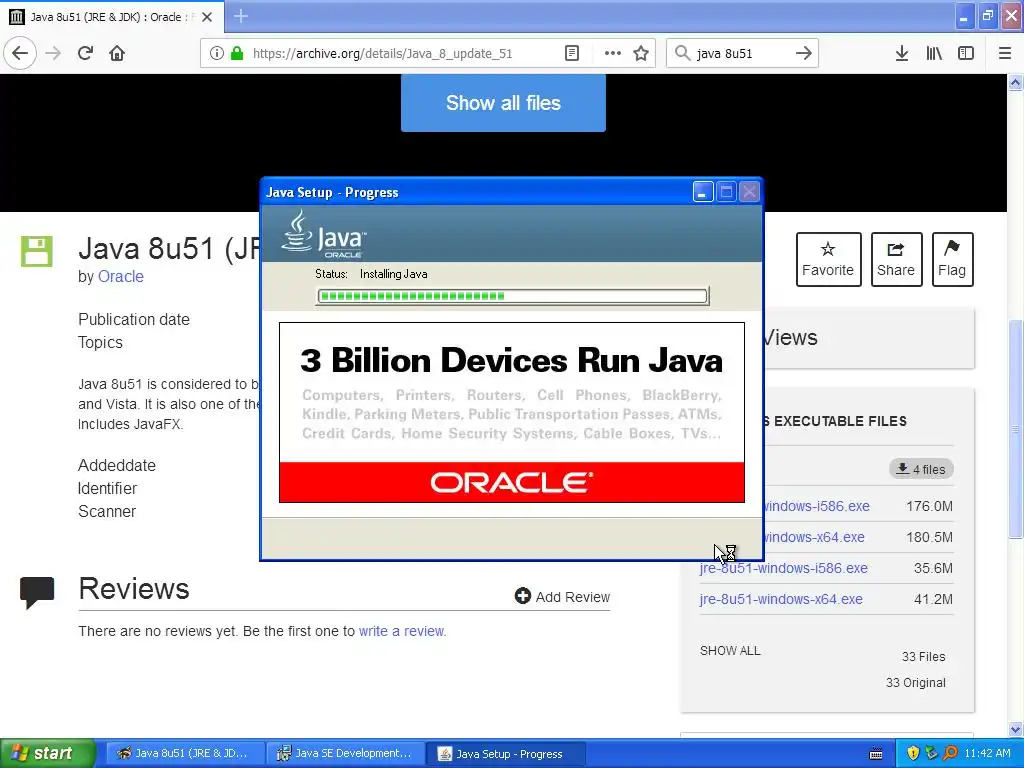Open the Oracle author link
The width and height of the screenshot is (1024, 768).
point(121,276)
